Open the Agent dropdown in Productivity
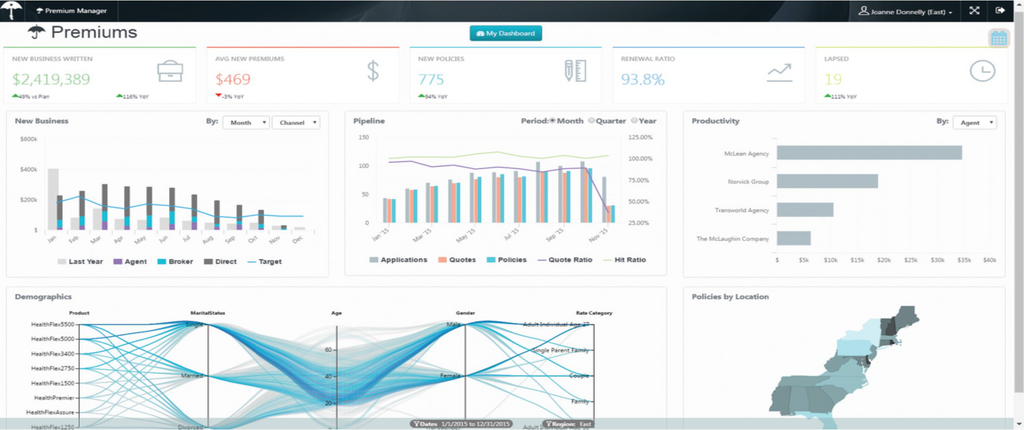The image size is (1024, 430). 975,122
